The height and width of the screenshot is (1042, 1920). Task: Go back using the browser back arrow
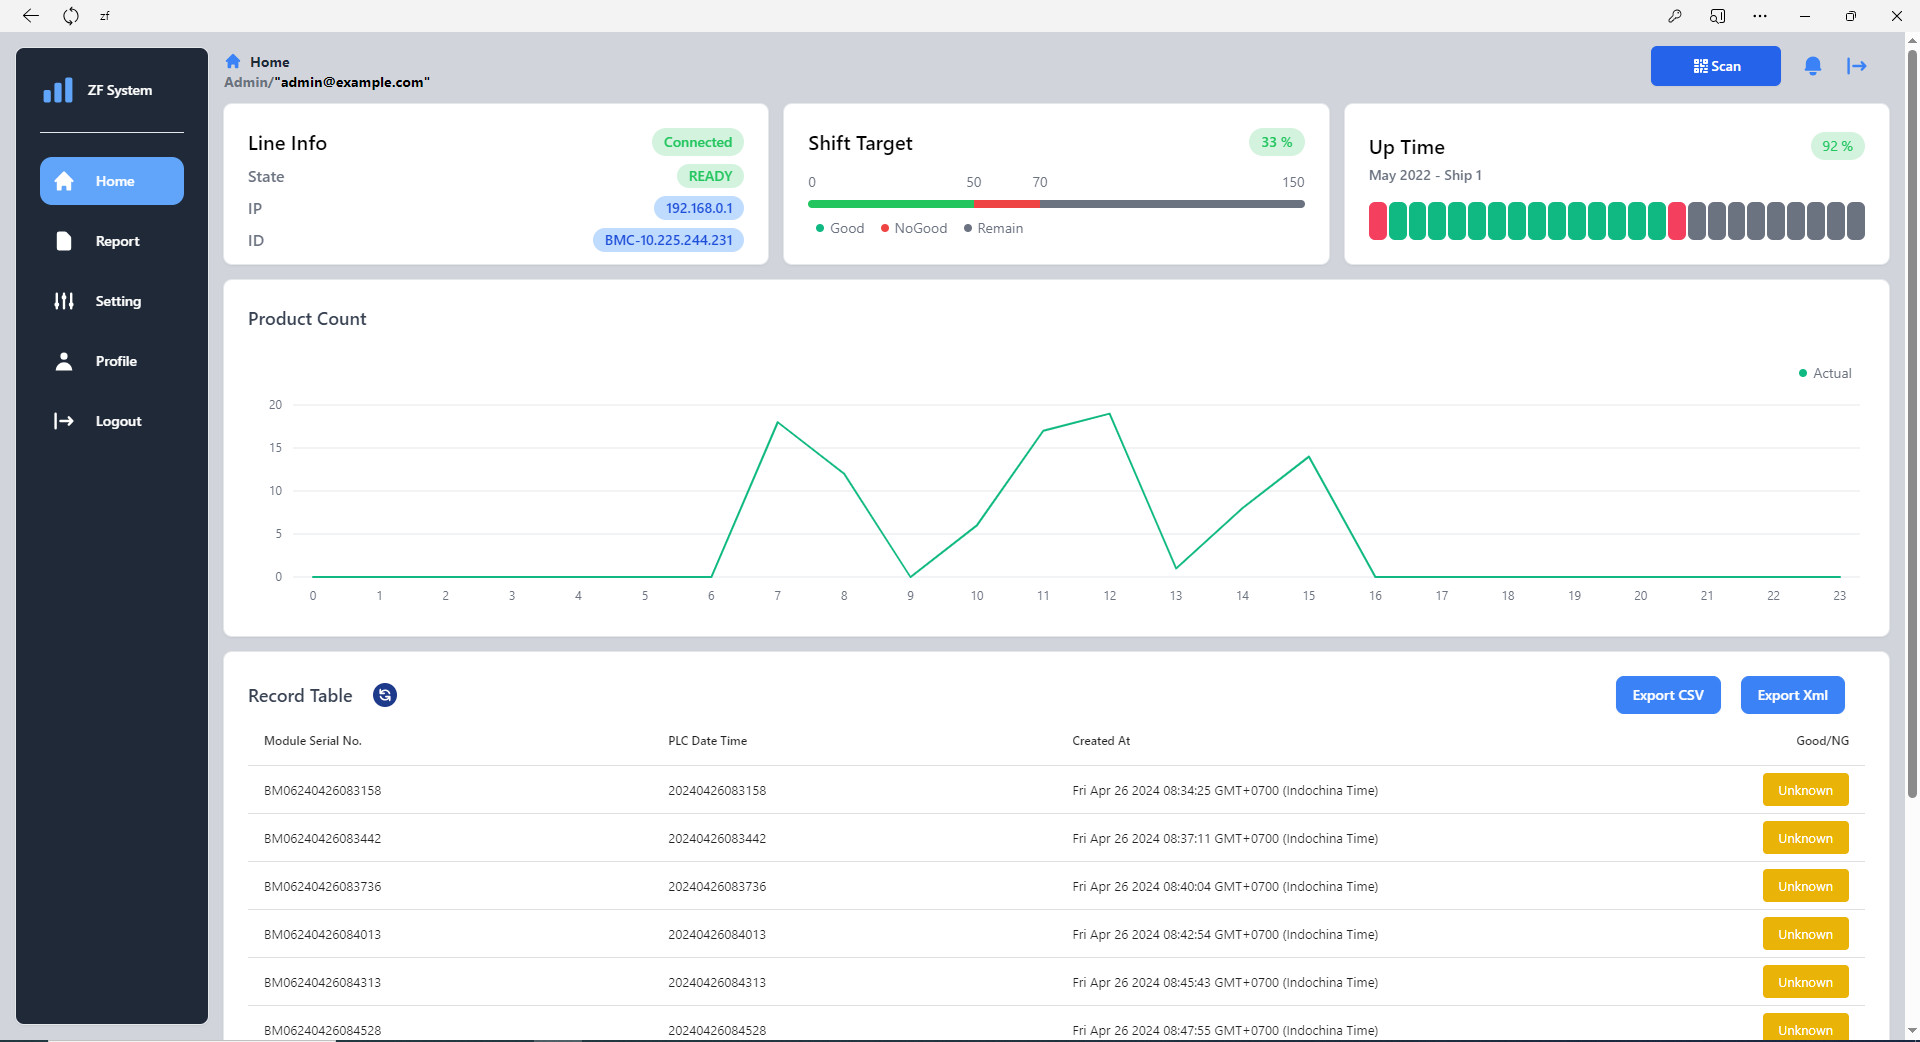pyautogui.click(x=31, y=16)
